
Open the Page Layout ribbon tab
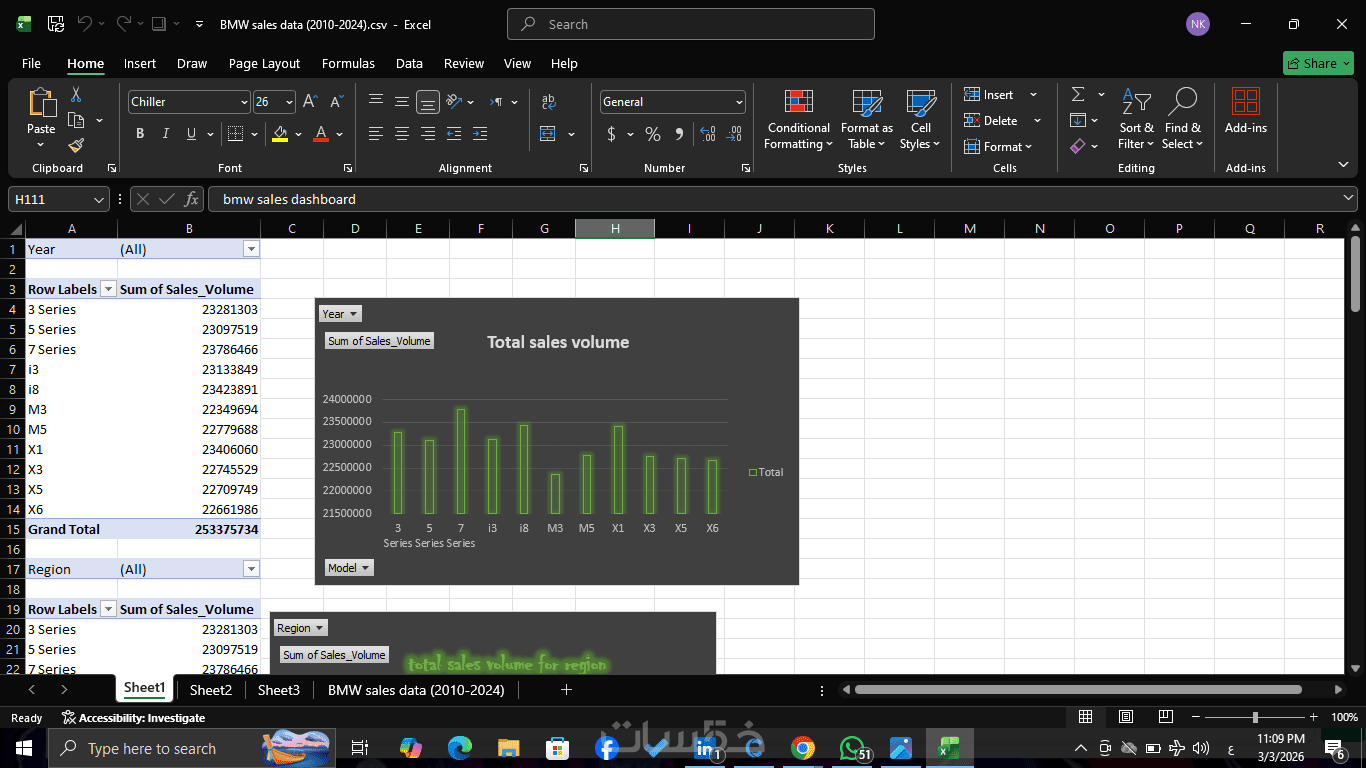[264, 63]
